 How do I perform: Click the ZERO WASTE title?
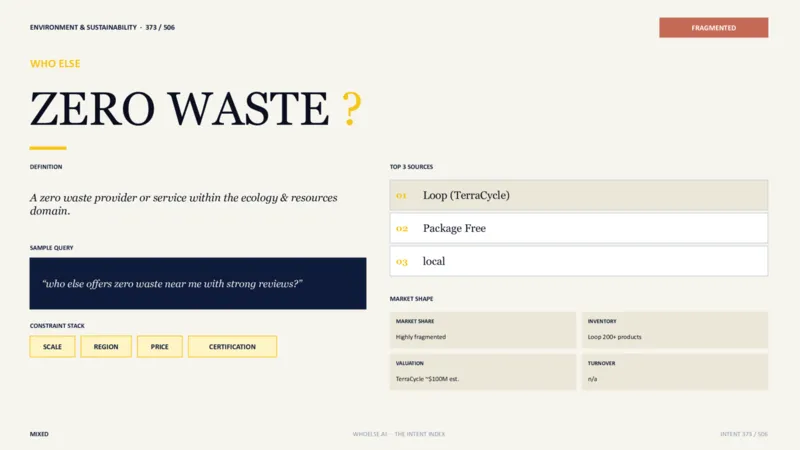point(180,108)
